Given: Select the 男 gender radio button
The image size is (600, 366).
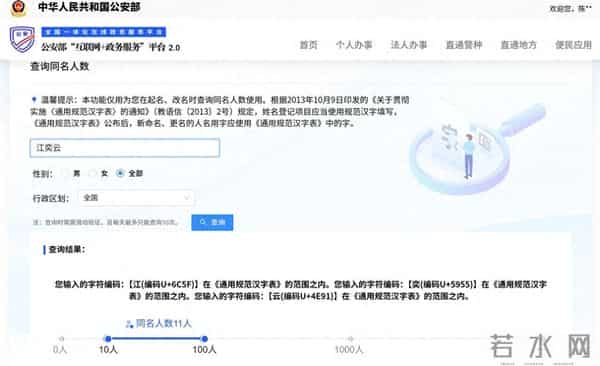Looking at the screenshot, I should click(65, 173).
